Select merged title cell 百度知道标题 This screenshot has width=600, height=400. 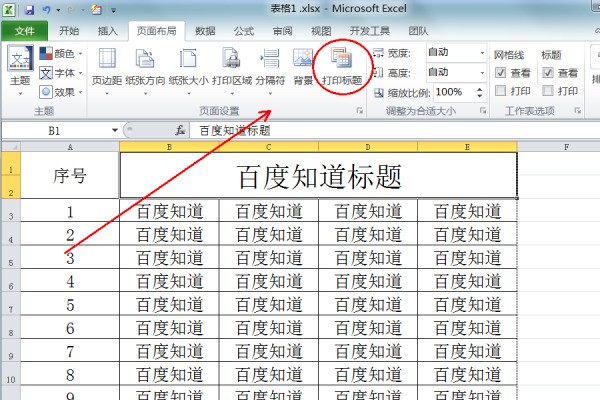point(318,175)
